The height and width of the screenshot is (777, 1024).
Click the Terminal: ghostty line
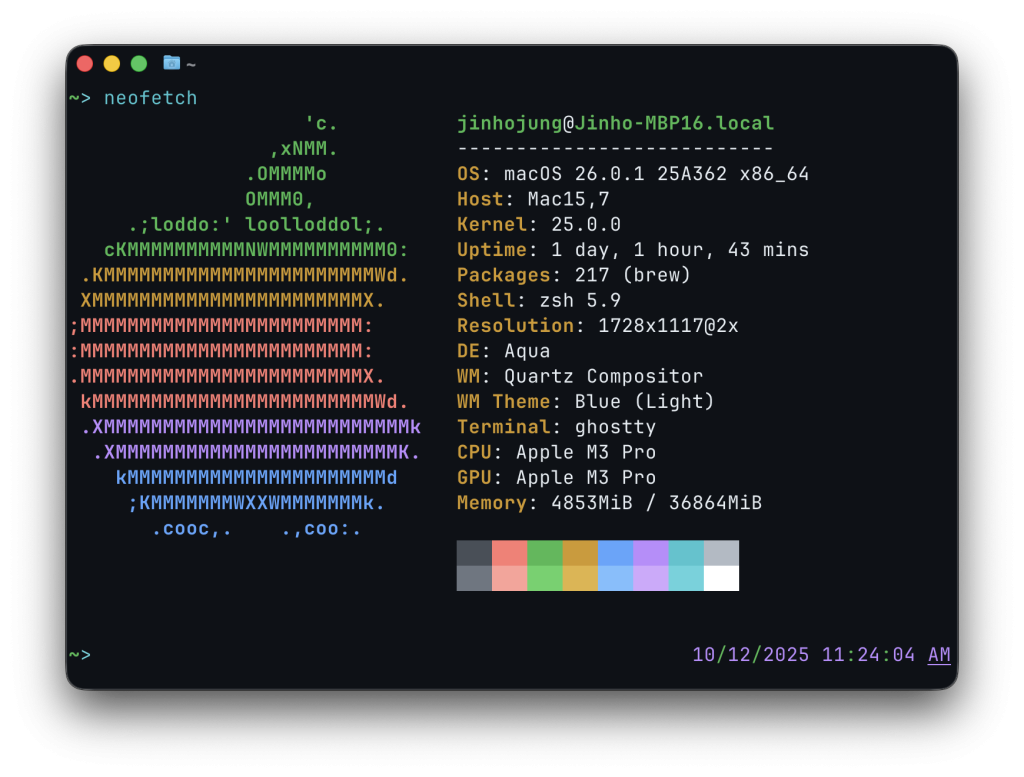click(556, 427)
